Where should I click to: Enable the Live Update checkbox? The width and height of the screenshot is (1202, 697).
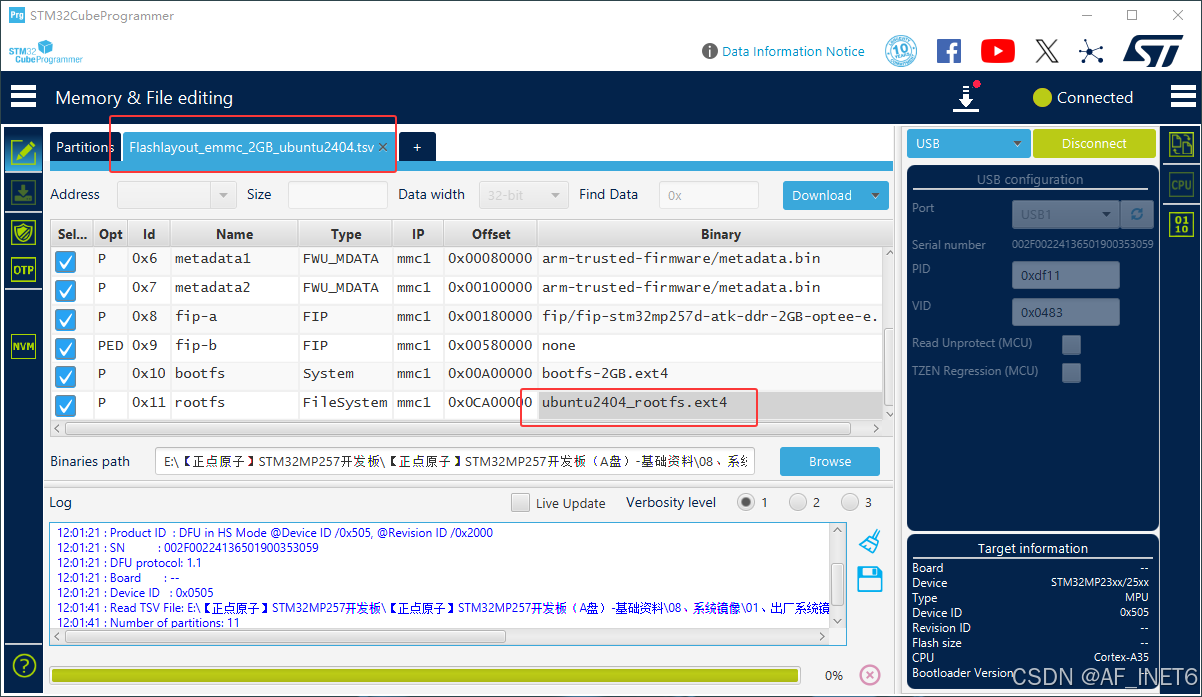[x=520, y=502]
